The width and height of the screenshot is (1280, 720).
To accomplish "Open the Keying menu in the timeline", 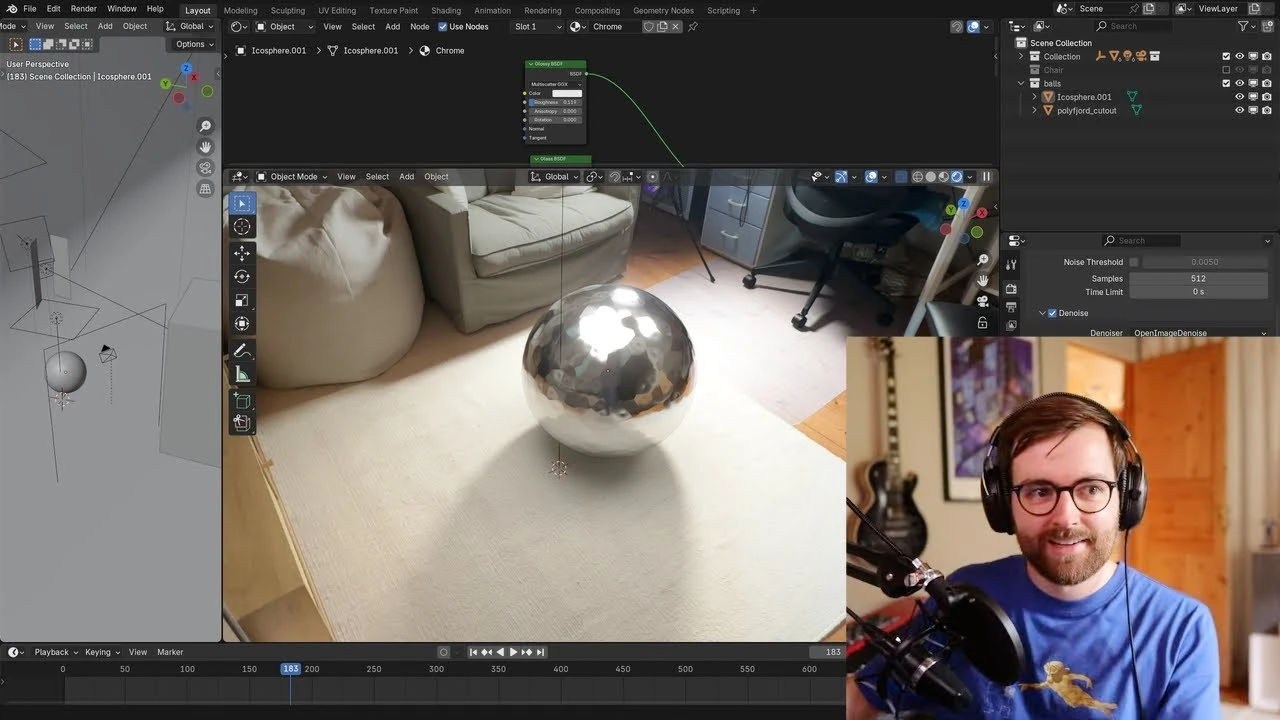I will point(101,652).
